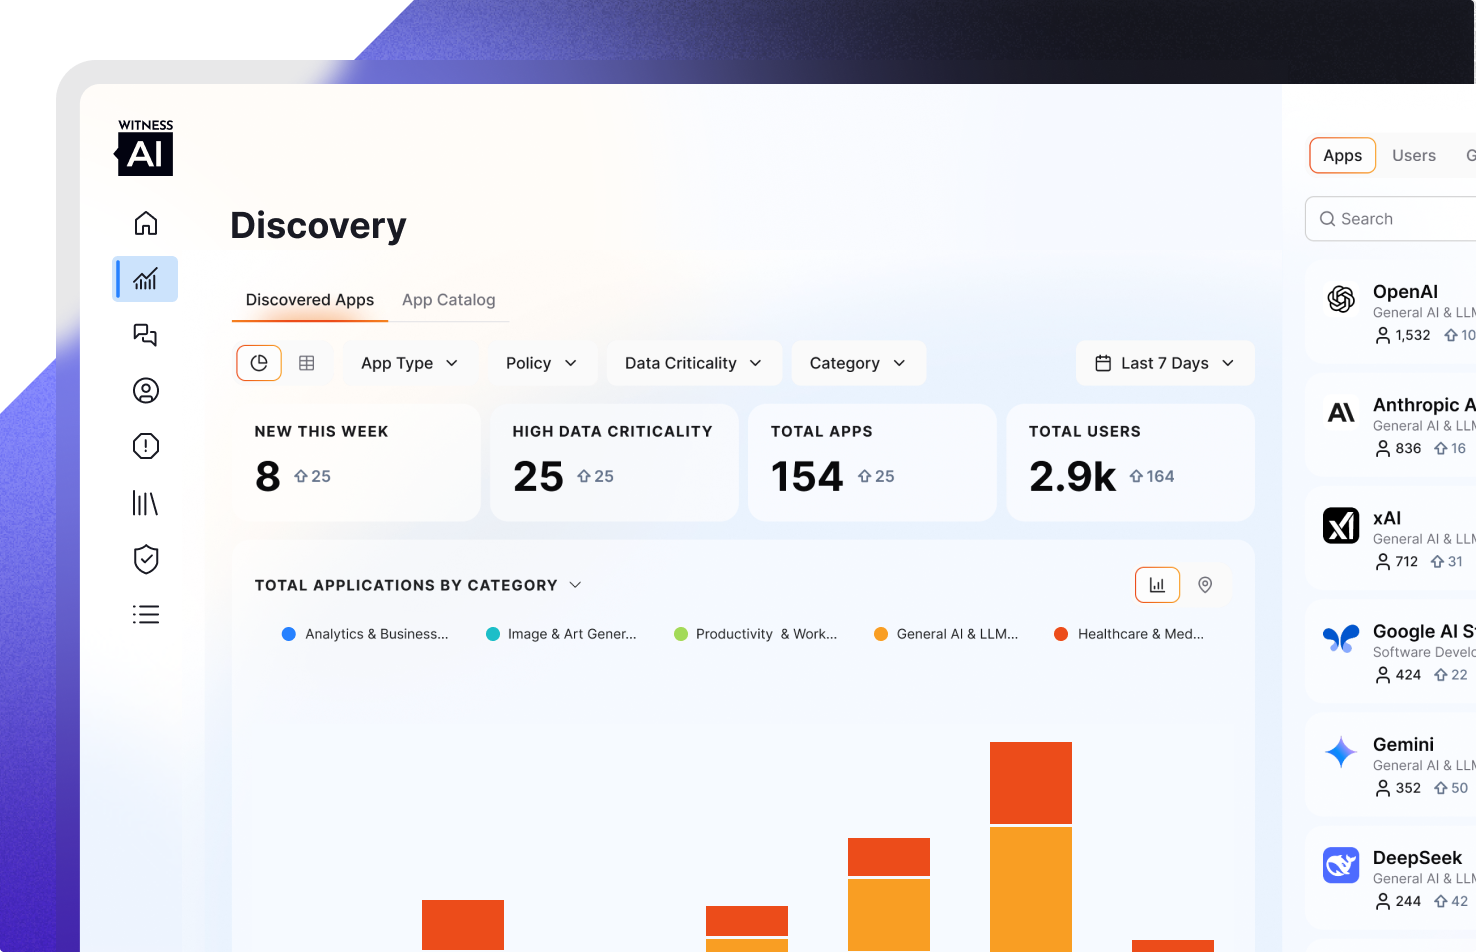The image size is (1476, 952).
Task: Switch category panel to bar chart view
Action: pos(1157,585)
